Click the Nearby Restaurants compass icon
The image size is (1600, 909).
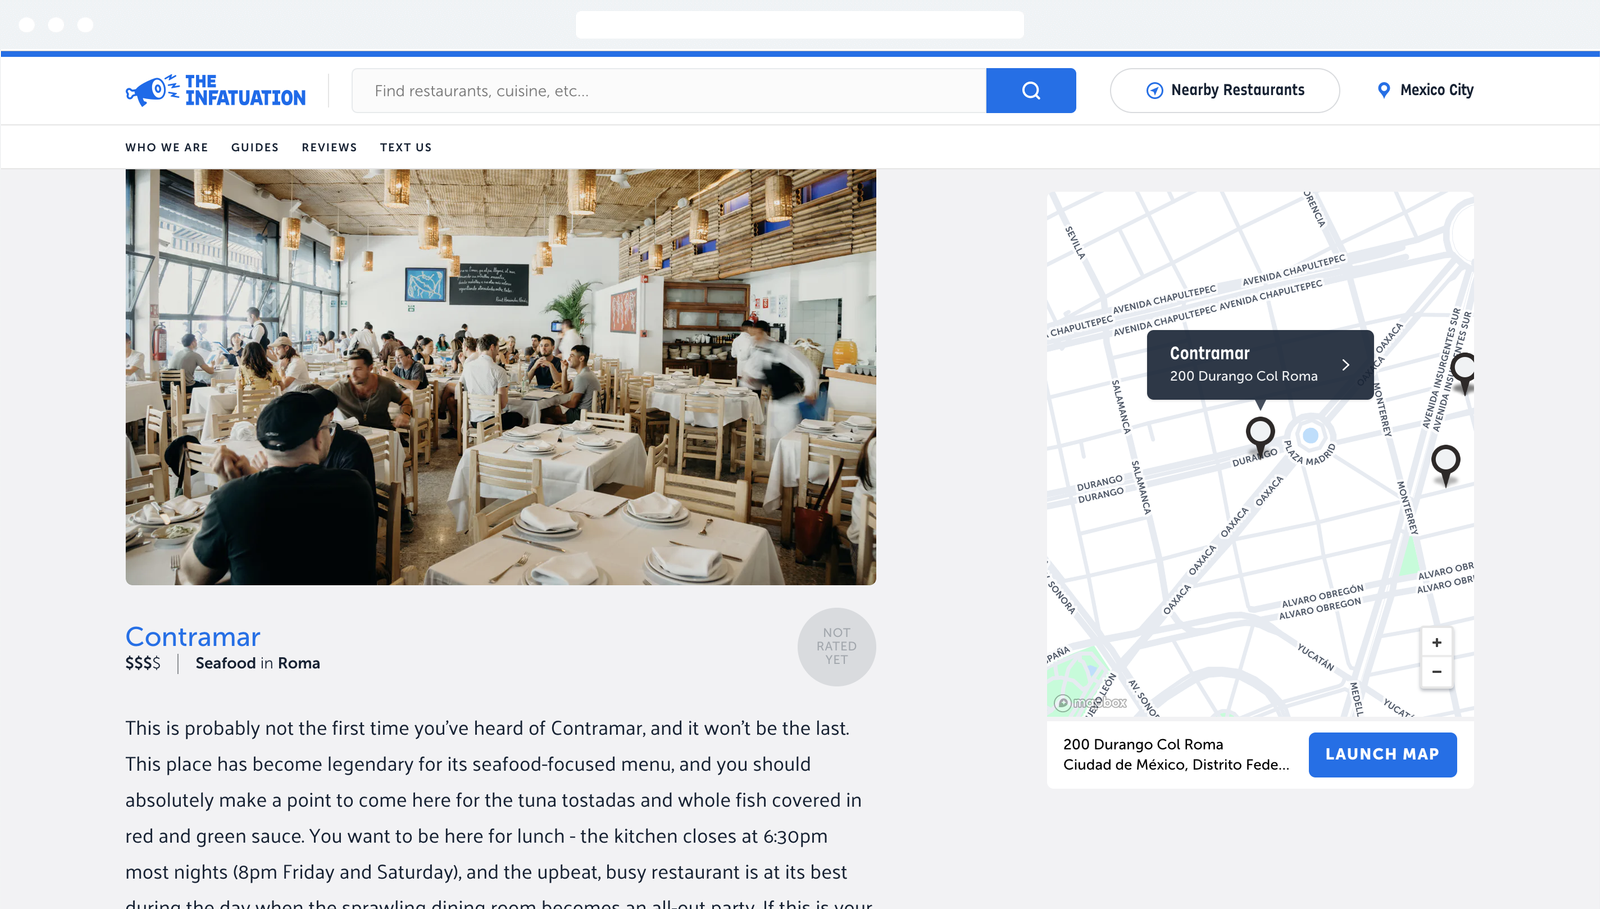pos(1154,91)
